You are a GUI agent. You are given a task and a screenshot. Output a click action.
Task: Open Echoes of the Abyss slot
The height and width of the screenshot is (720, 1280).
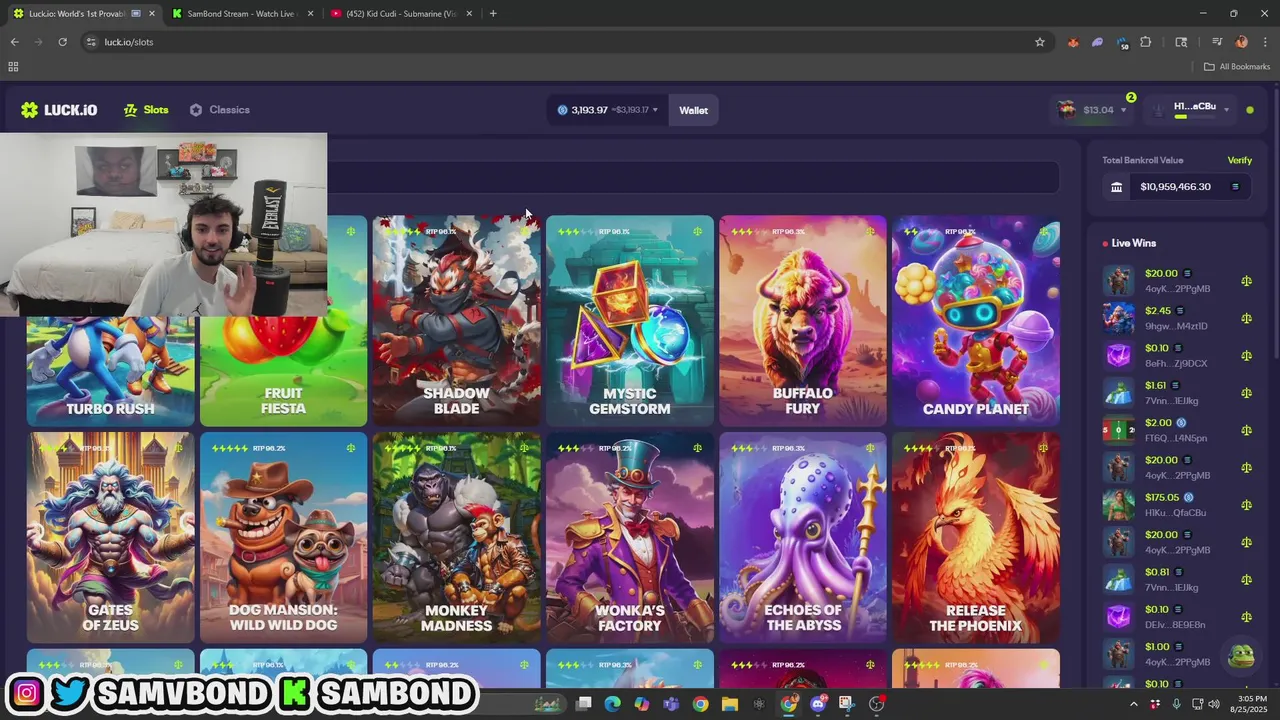802,538
